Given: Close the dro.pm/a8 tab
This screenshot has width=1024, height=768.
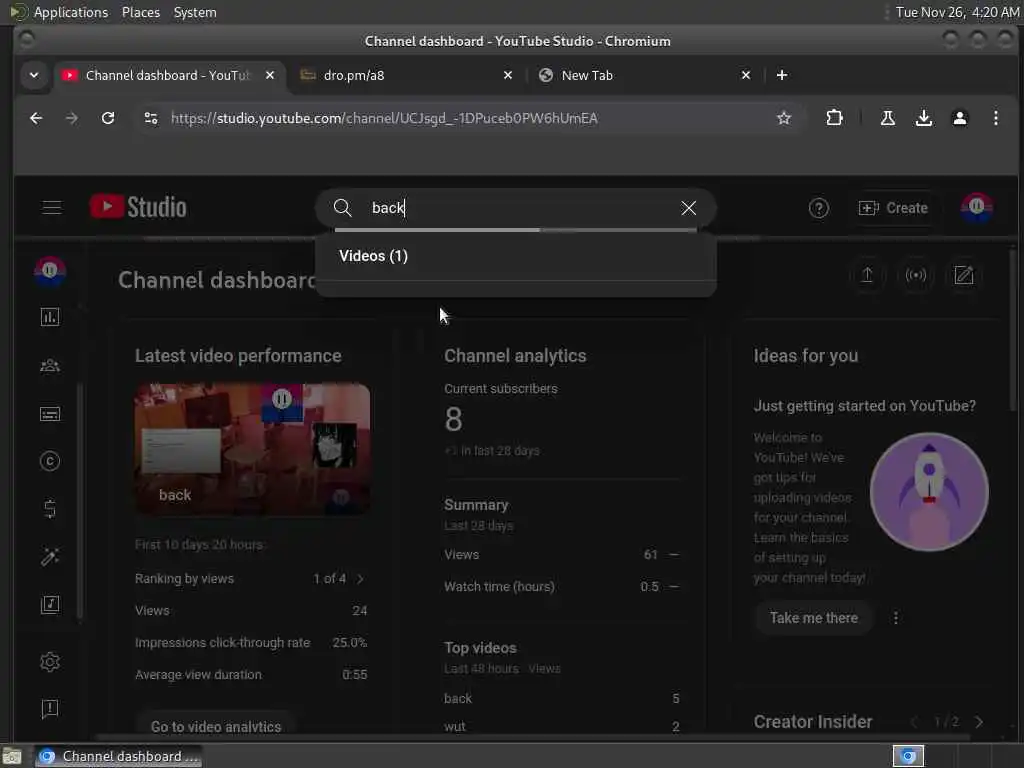Looking at the screenshot, I should pos(507,76).
